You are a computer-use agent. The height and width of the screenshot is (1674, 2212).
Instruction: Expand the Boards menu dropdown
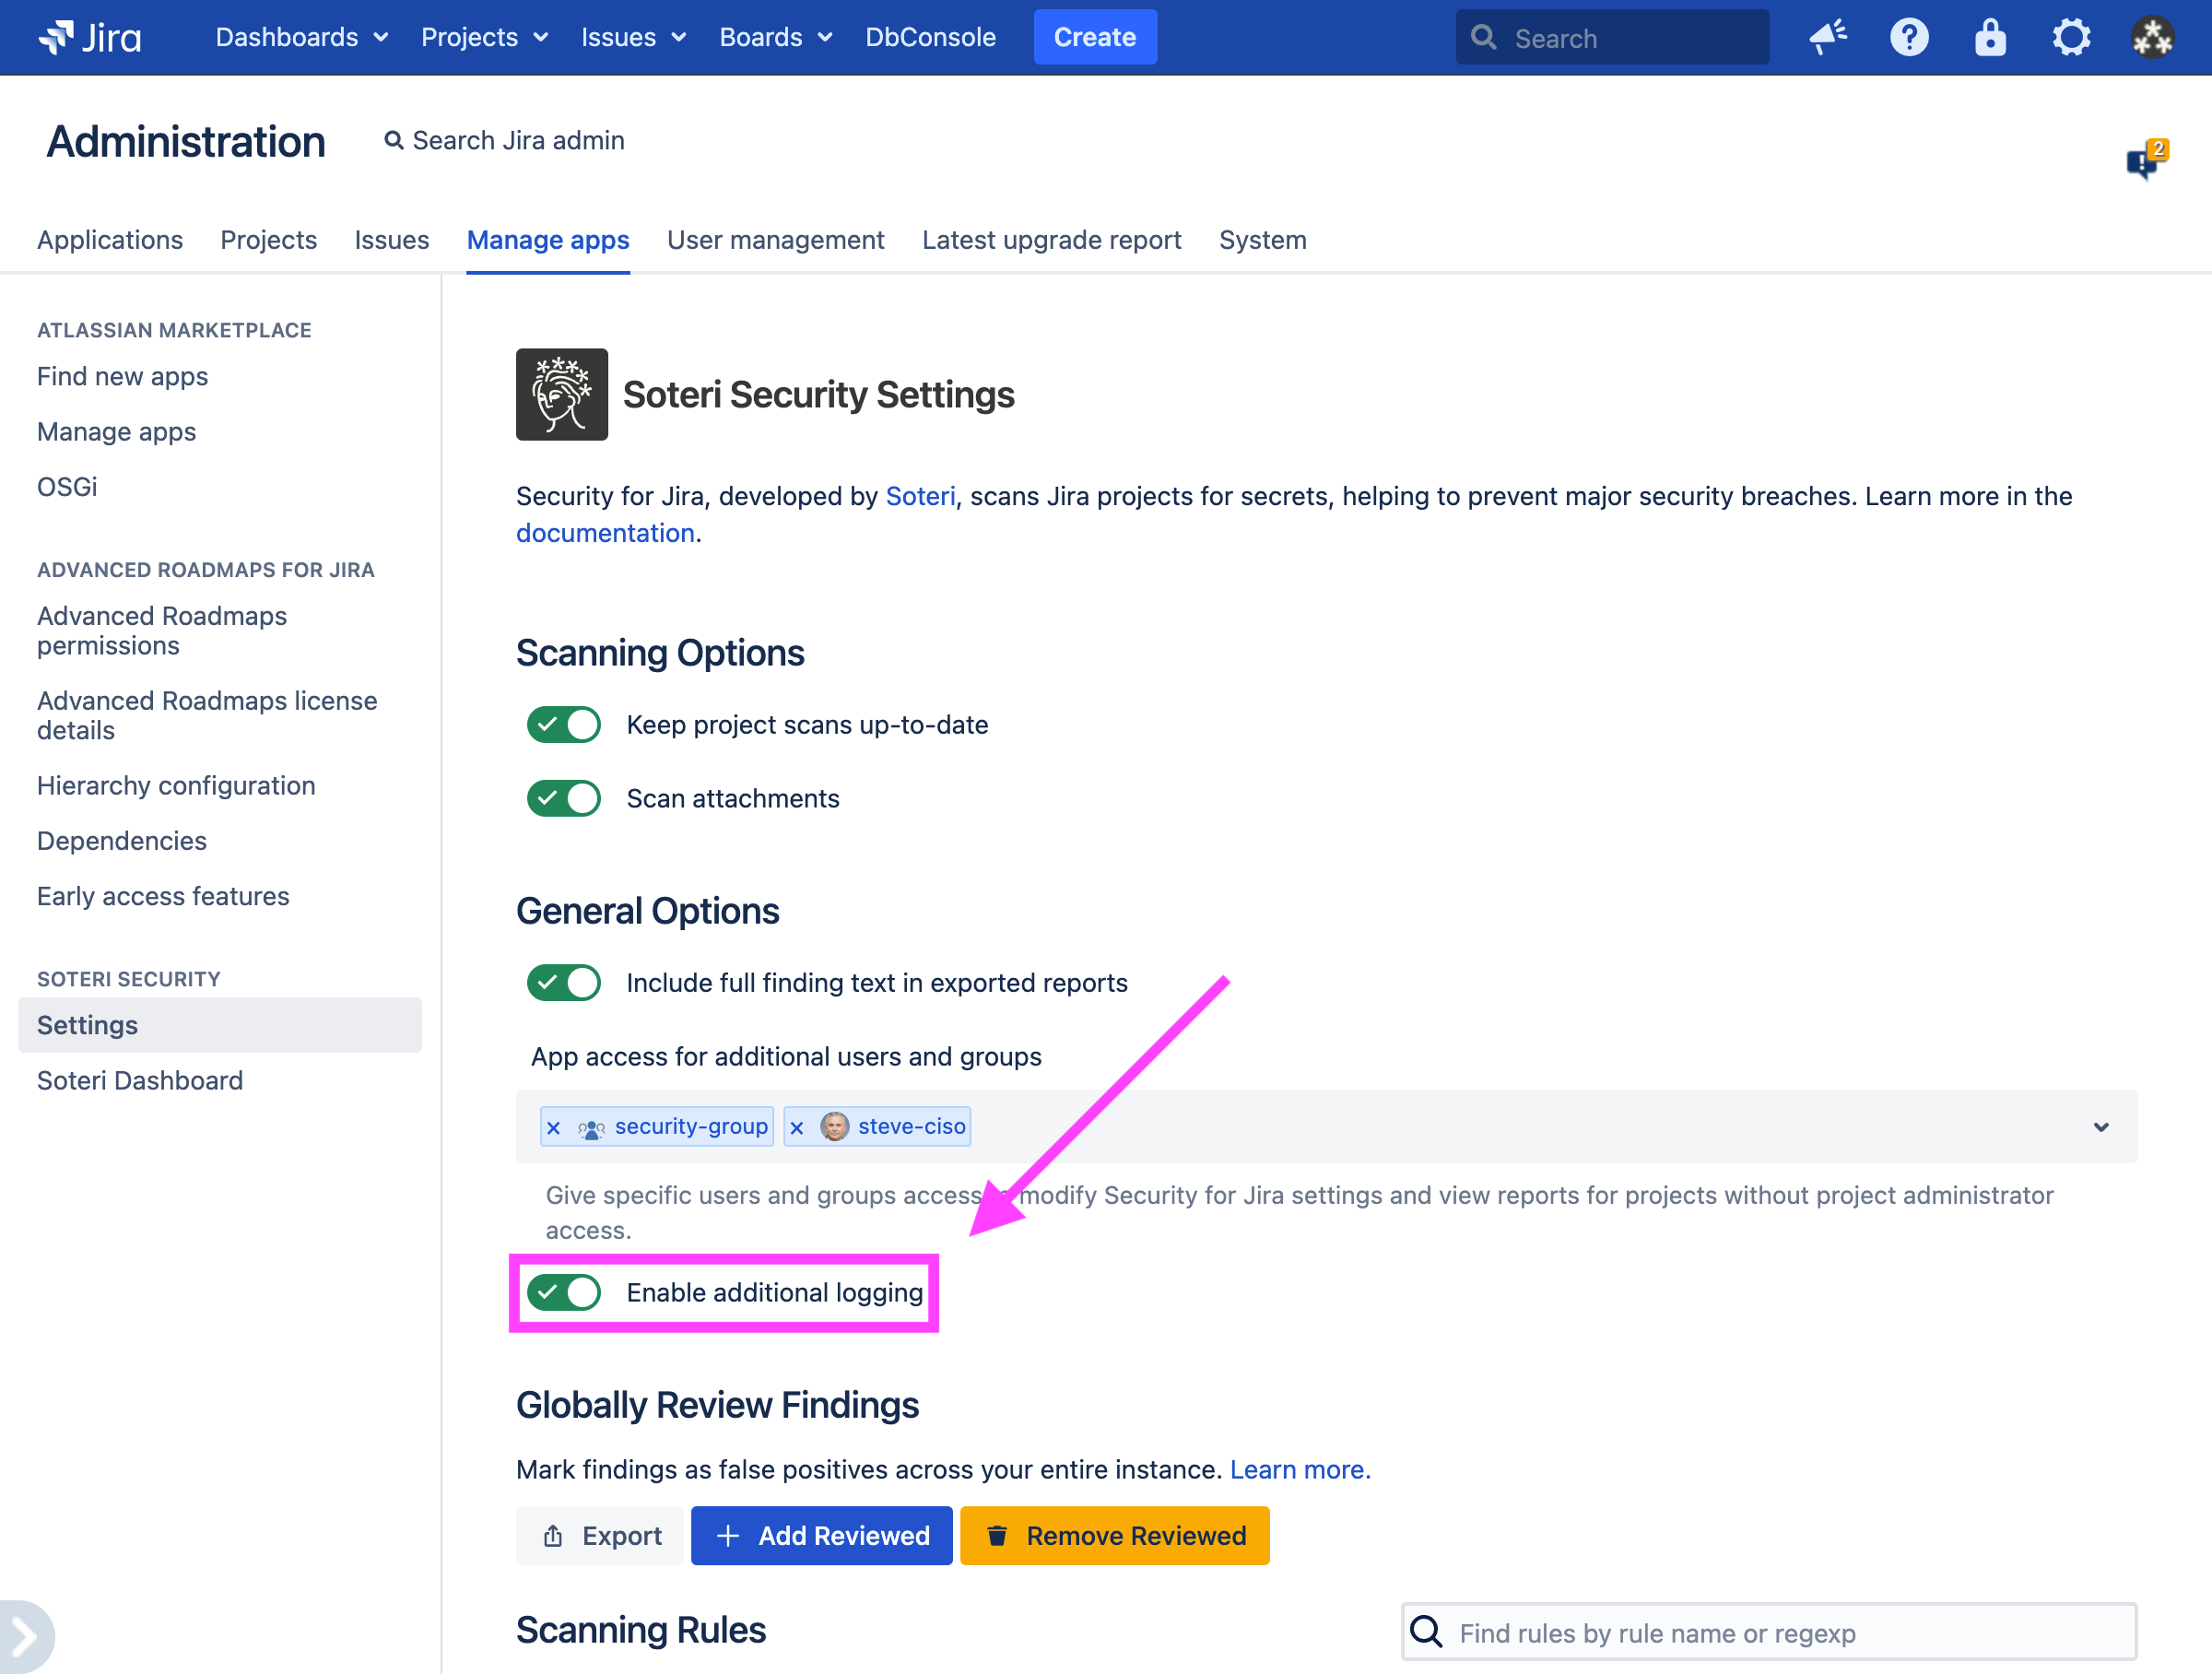(x=775, y=37)
